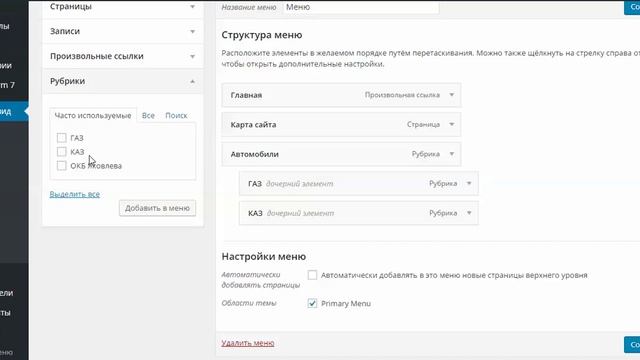This screenshot has width=640, height=360.
Task: Select the Главная menu item bar
Action: (x=341, y=95)
